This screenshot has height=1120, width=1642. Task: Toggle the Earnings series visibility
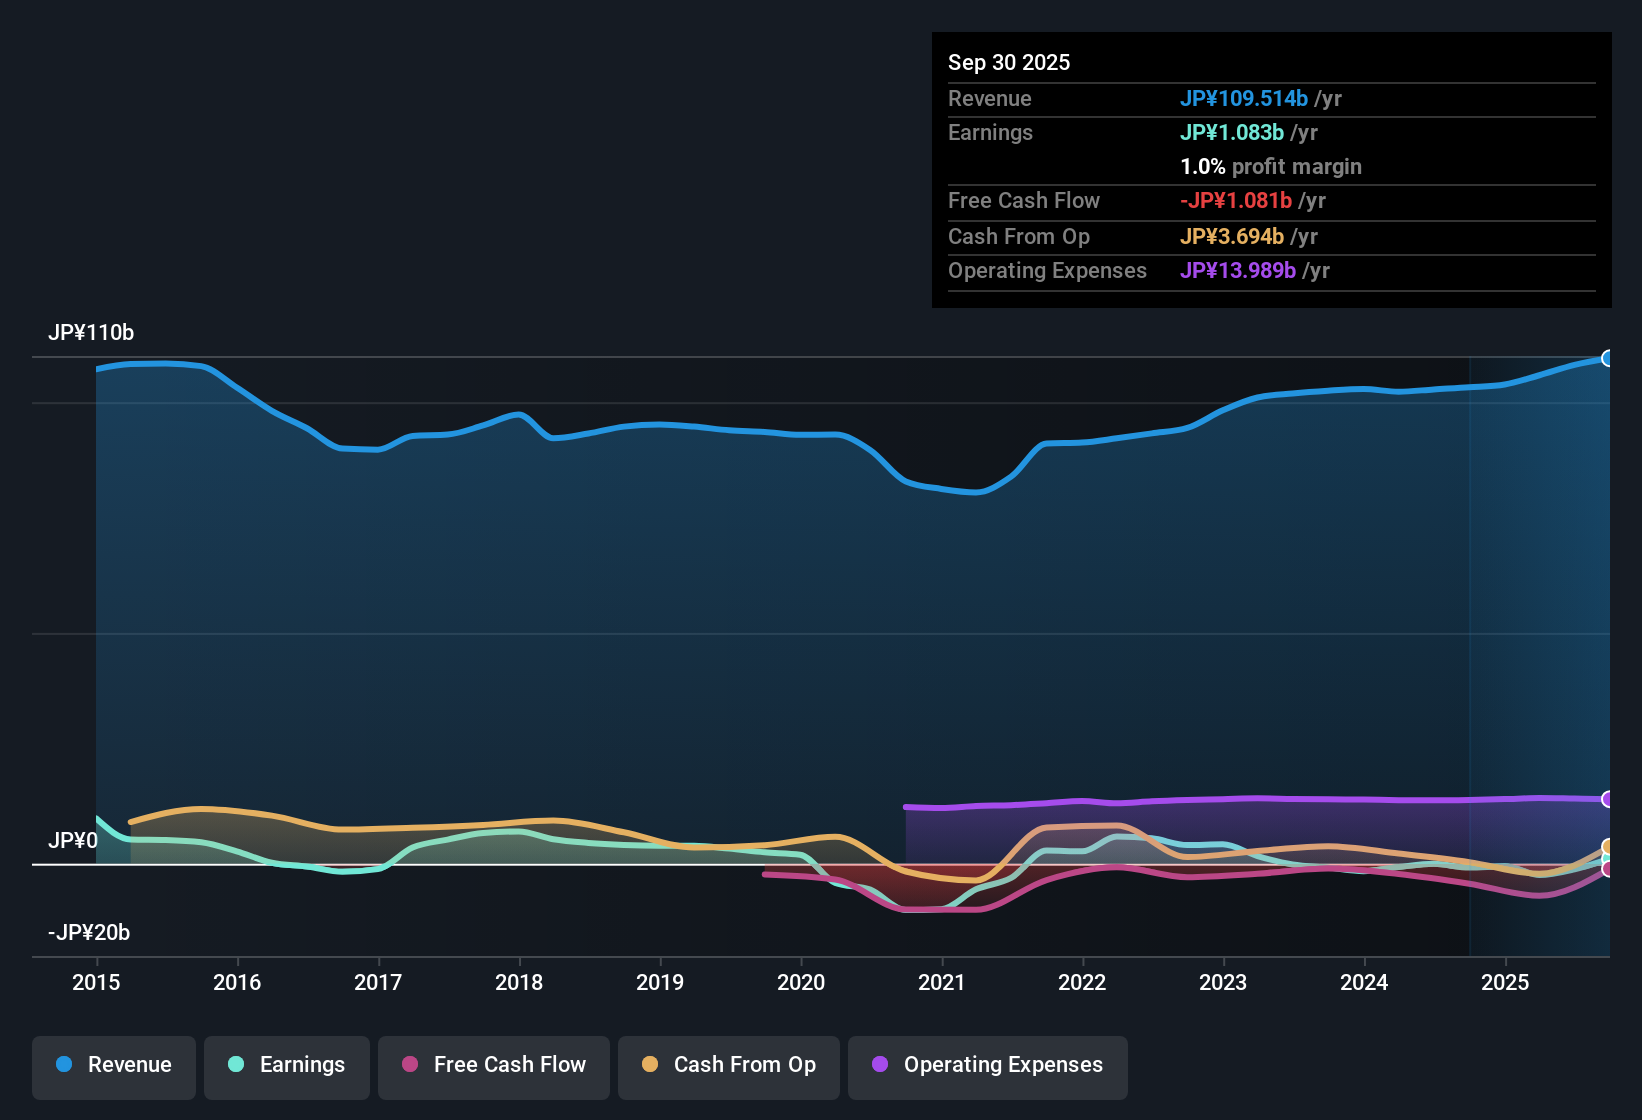click(x=286, y=1065)
